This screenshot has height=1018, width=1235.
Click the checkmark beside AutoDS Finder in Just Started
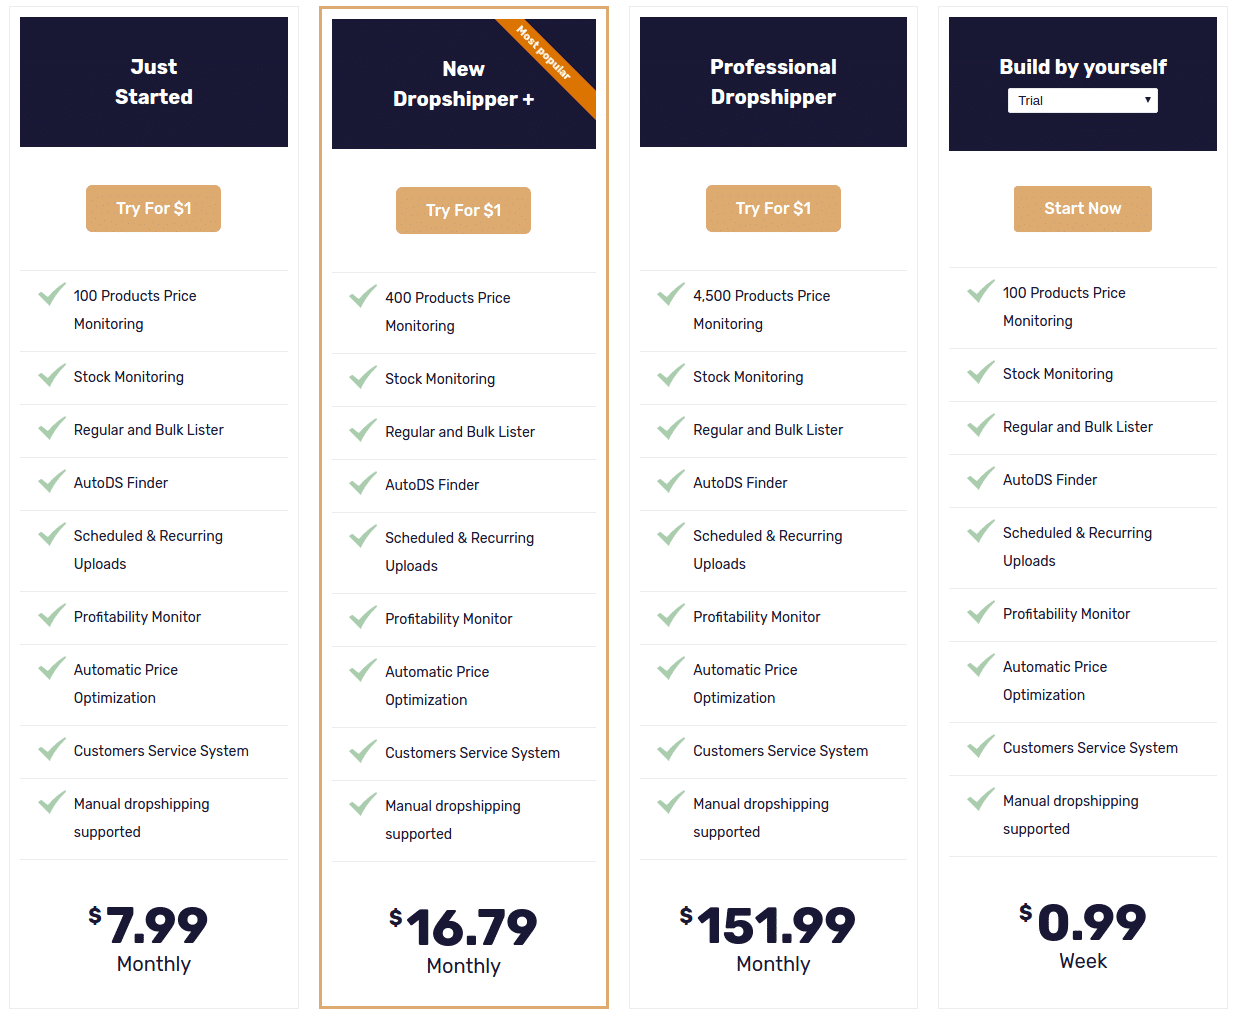tap(51, 481)
